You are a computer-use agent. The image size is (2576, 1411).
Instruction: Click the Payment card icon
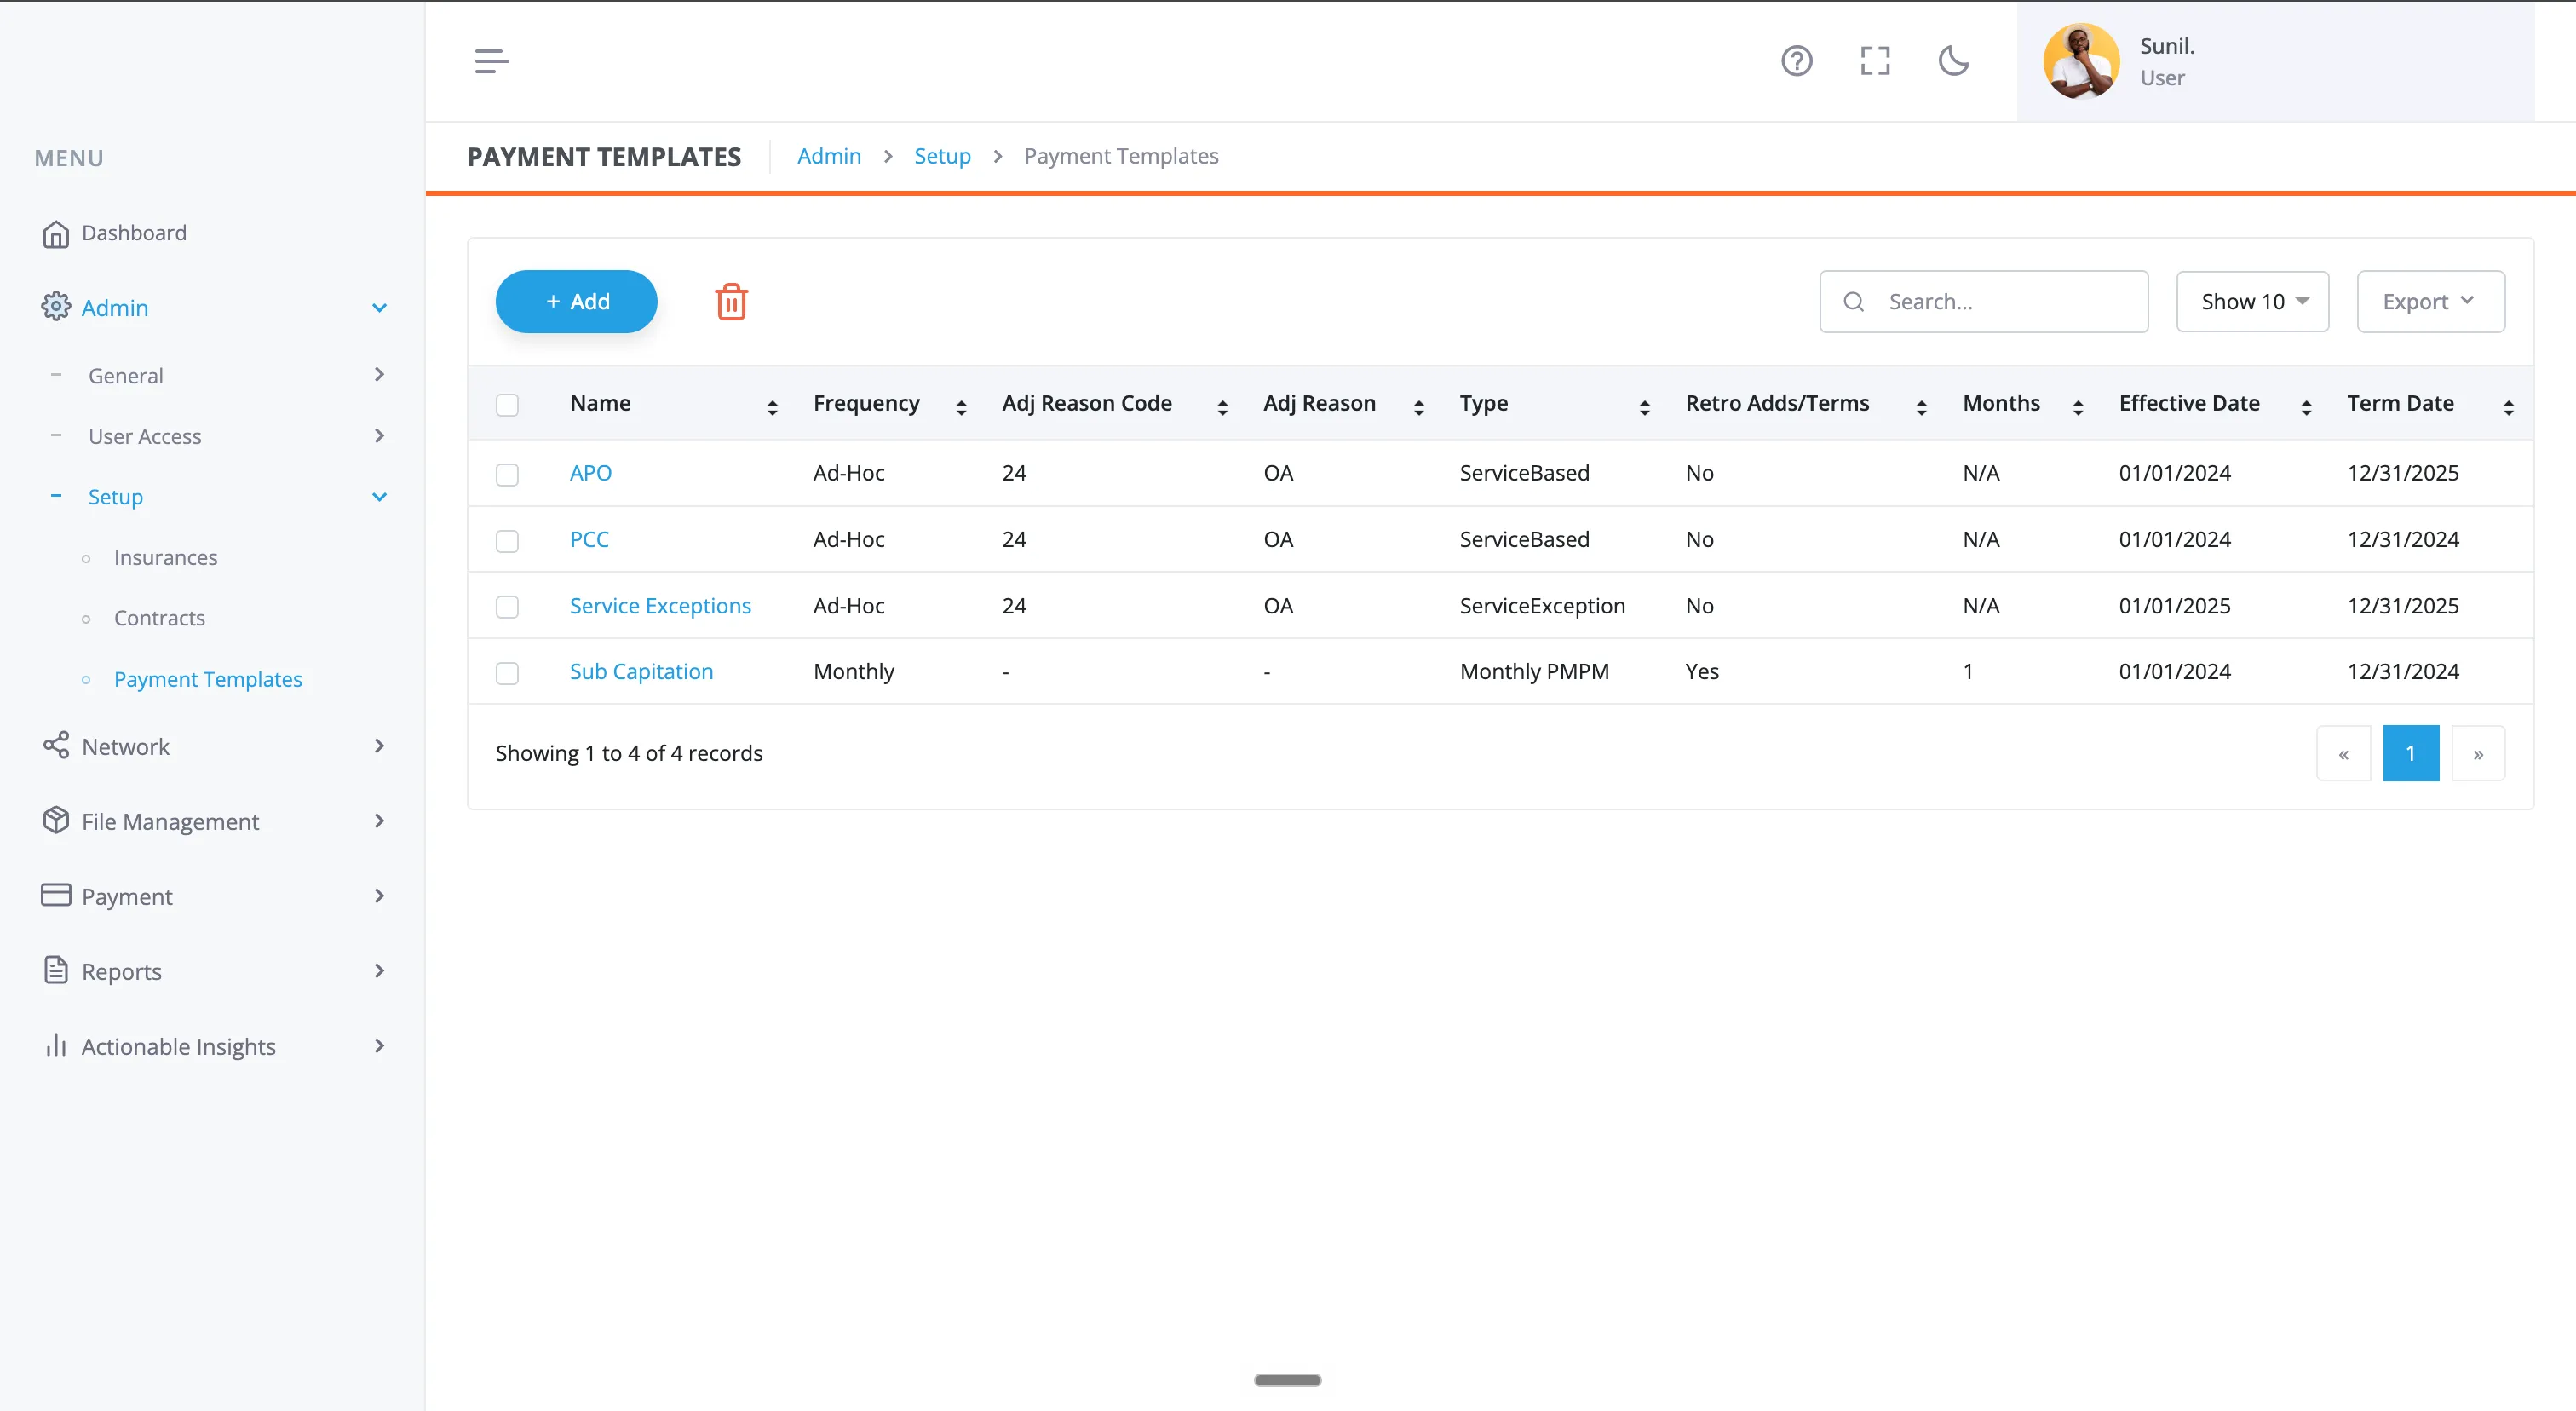coord(56,895)
